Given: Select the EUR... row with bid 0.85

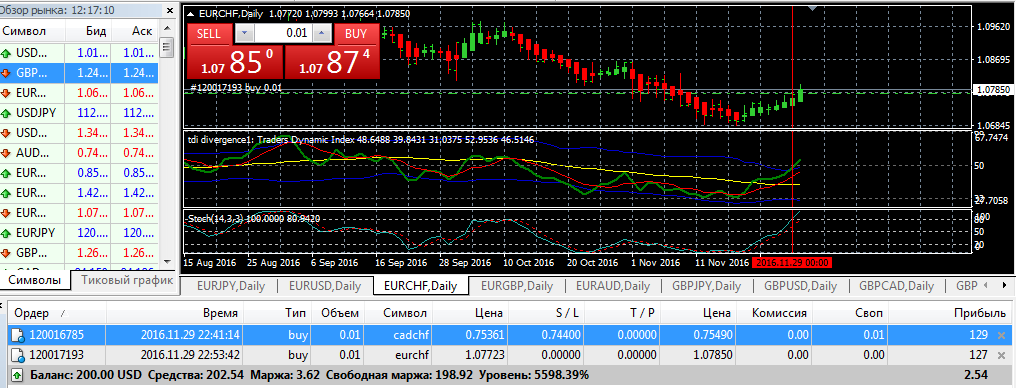Looking at the screenshot, I should [79, 173].
